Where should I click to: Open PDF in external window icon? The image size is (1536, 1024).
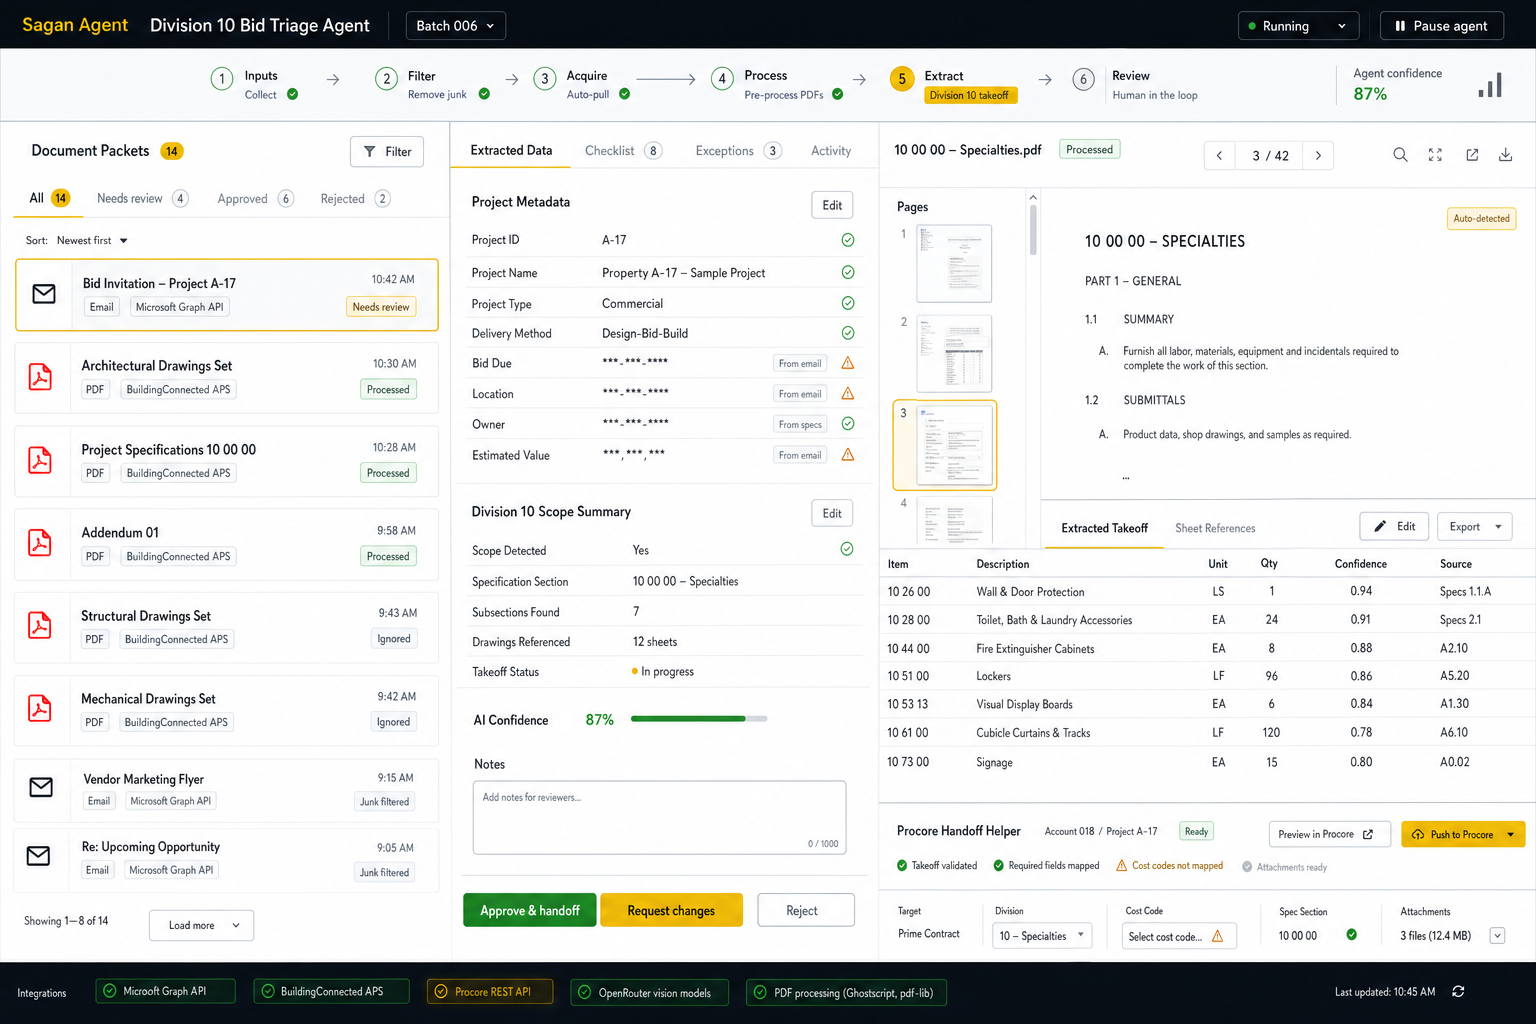coord(1472,155)
